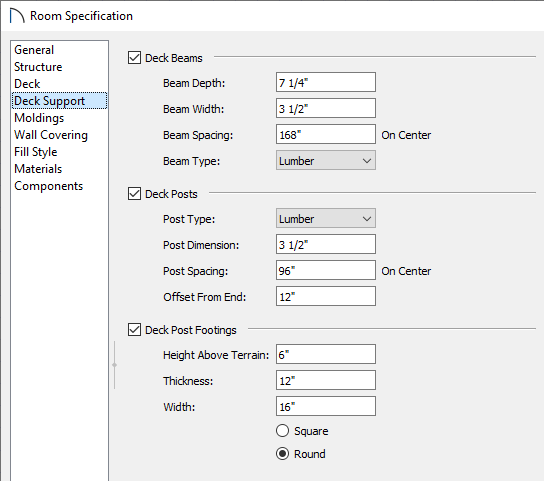Image resolution: width=544 pixels, height=481 pixels.
Task: Select the Moldings panel
Action: (39, 118)
